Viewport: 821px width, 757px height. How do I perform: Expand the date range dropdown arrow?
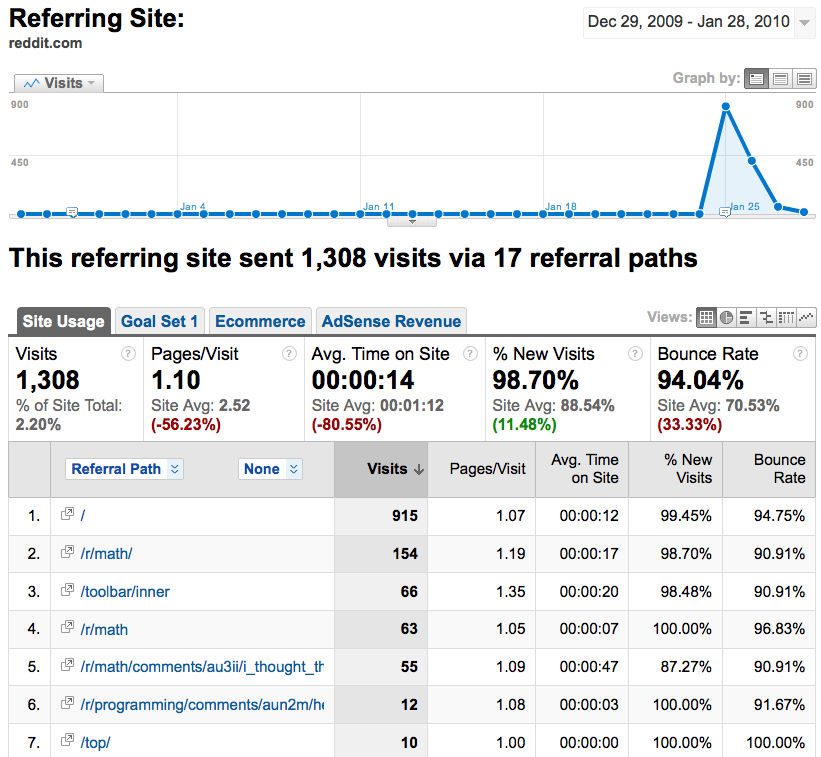point(804,22)
